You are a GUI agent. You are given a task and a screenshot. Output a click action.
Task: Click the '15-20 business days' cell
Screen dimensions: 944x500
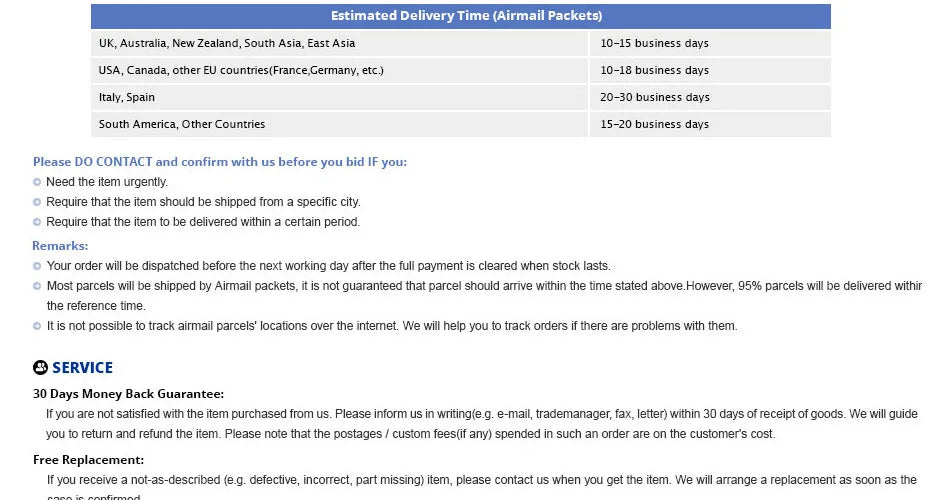(x=710, y=125)
